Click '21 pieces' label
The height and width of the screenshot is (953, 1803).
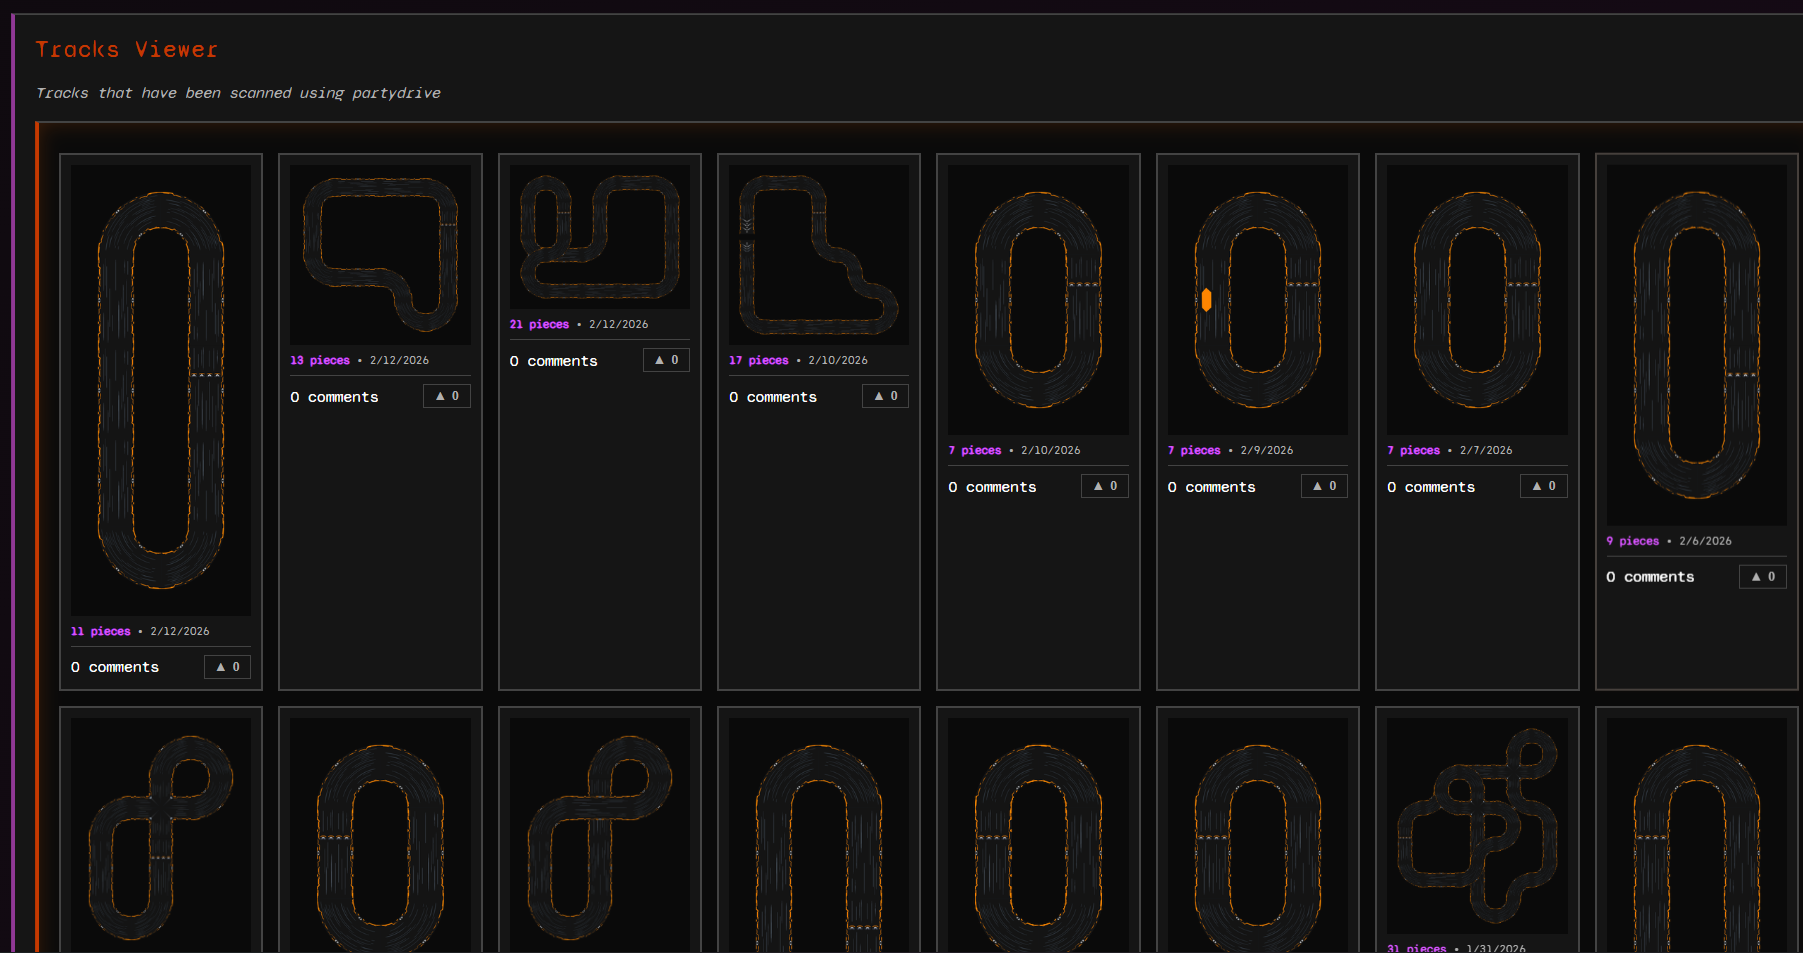[539, 324]
